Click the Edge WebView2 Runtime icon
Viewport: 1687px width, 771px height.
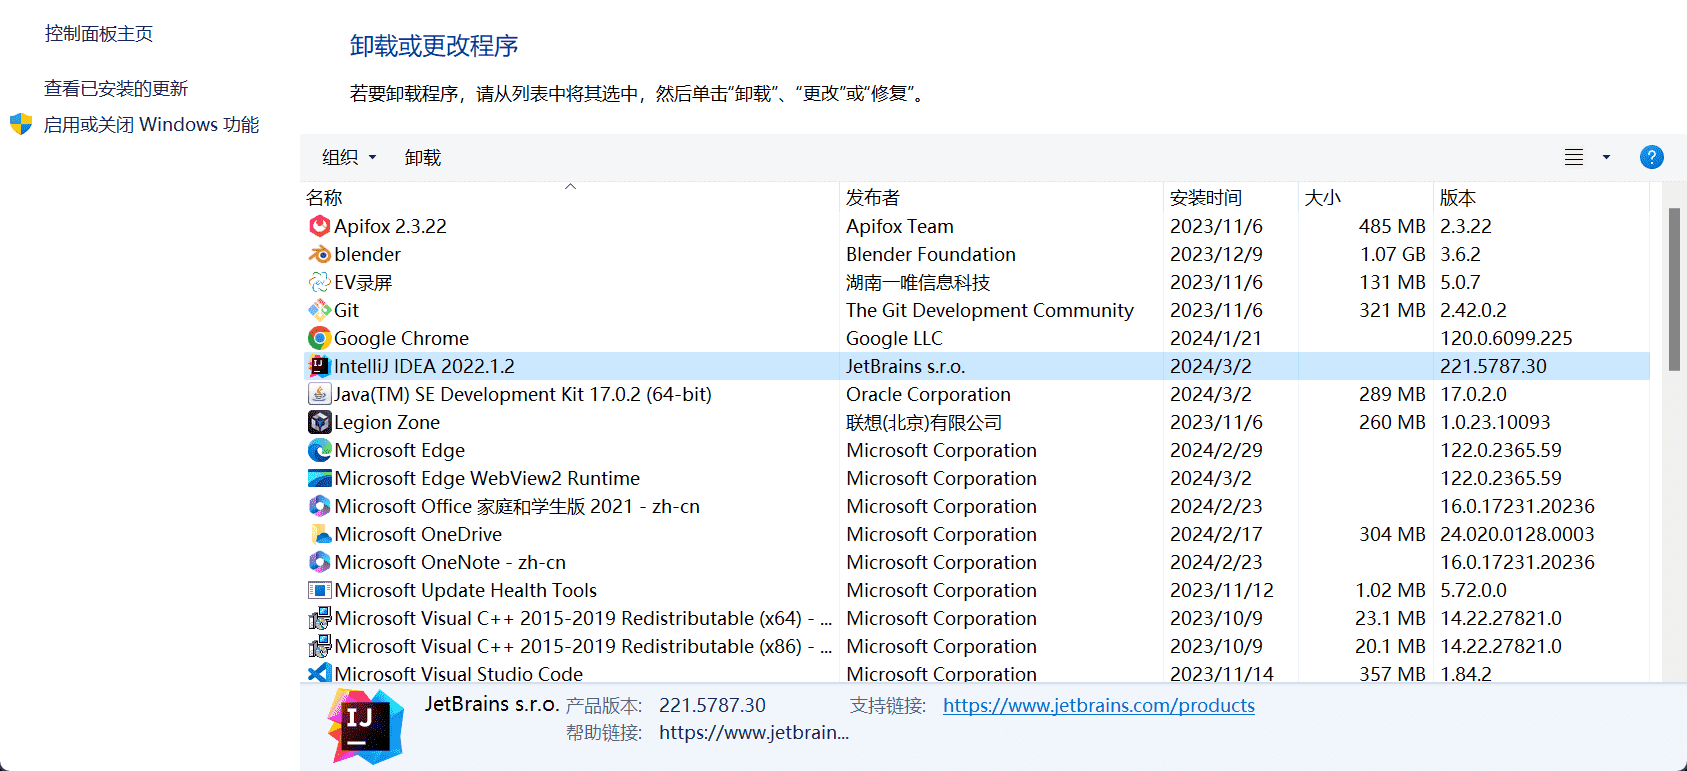click(319, 478)
